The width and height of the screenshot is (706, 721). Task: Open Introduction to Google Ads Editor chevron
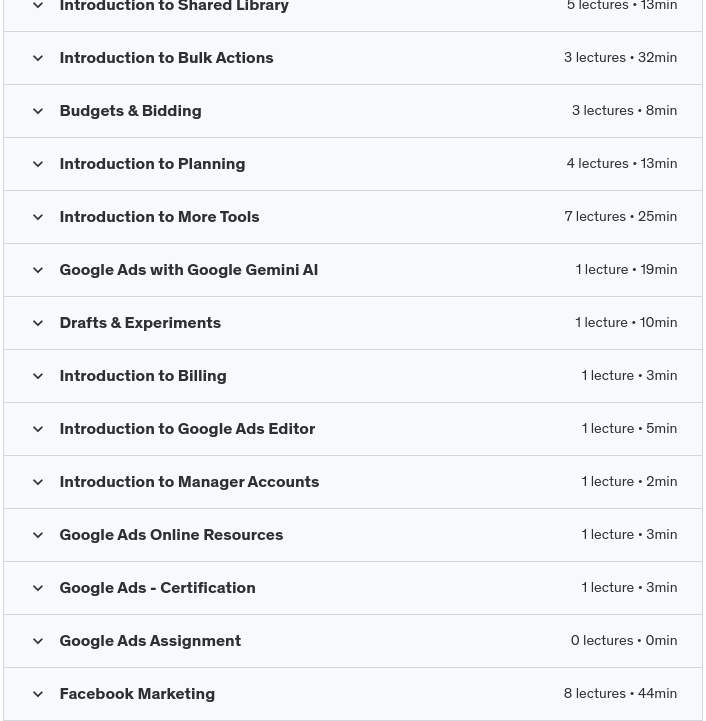(38, 429)
